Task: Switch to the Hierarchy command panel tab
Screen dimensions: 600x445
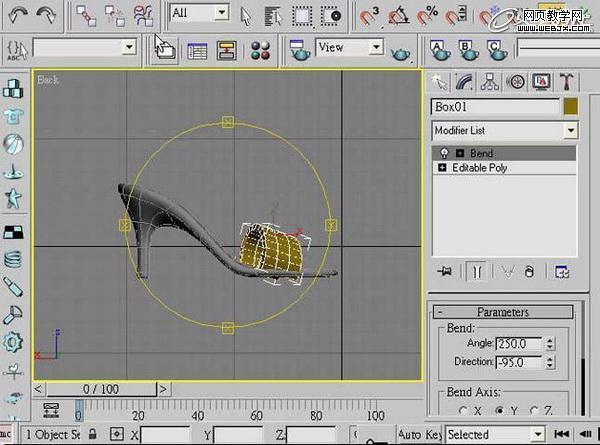Action: [x=489, y=82]
